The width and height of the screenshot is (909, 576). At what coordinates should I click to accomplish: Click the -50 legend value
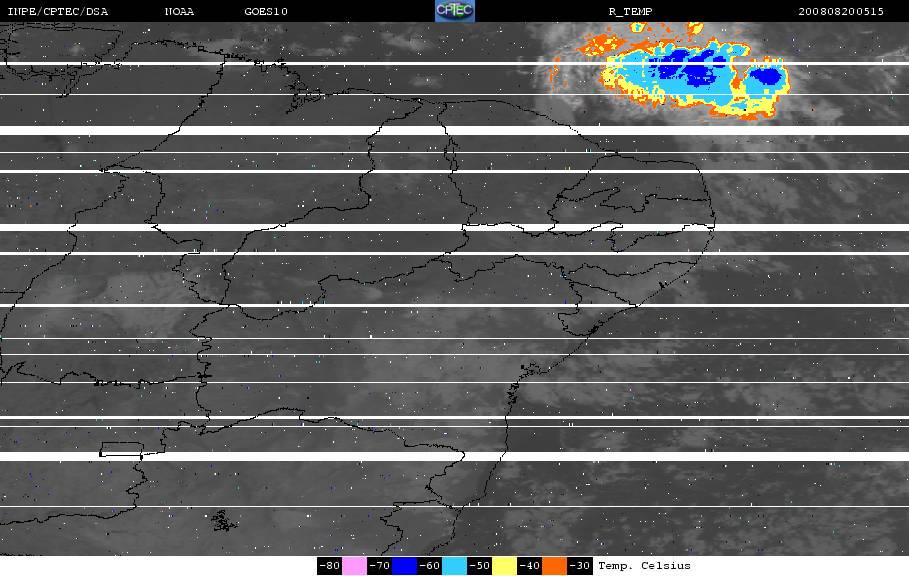(479, 566)
